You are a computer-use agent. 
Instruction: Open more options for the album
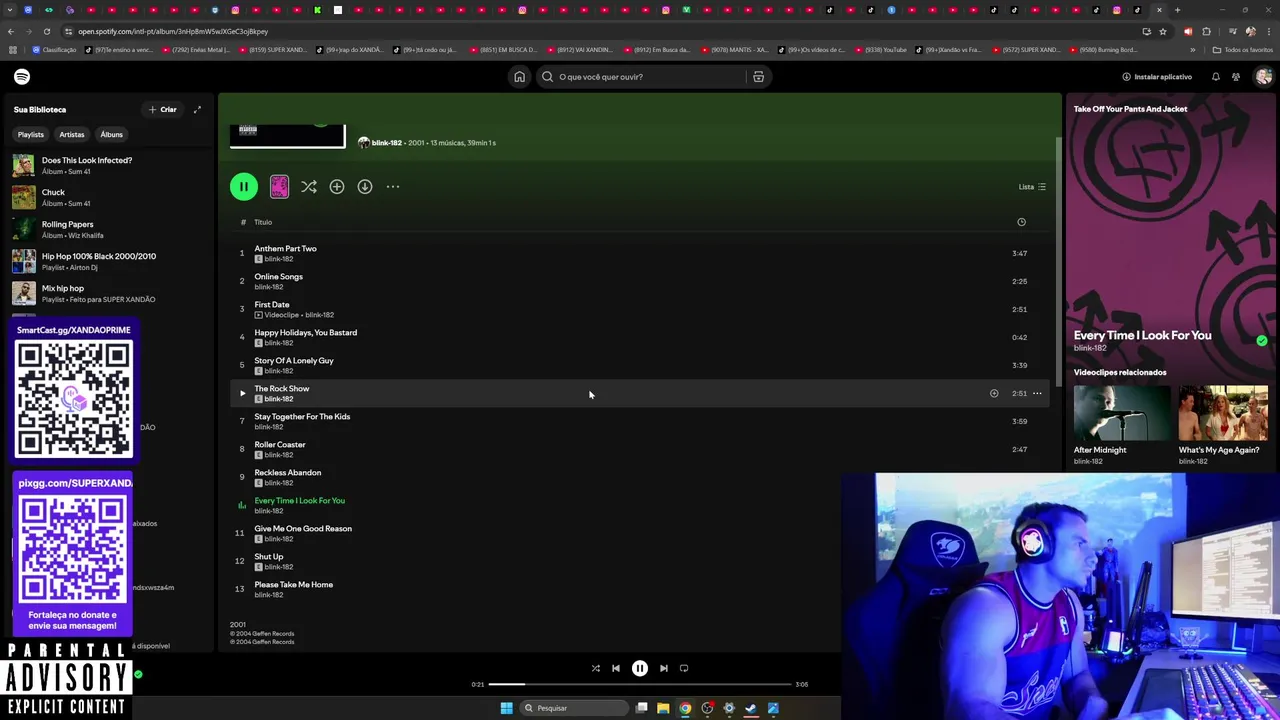pyautogui.click(x=393, y=187)
